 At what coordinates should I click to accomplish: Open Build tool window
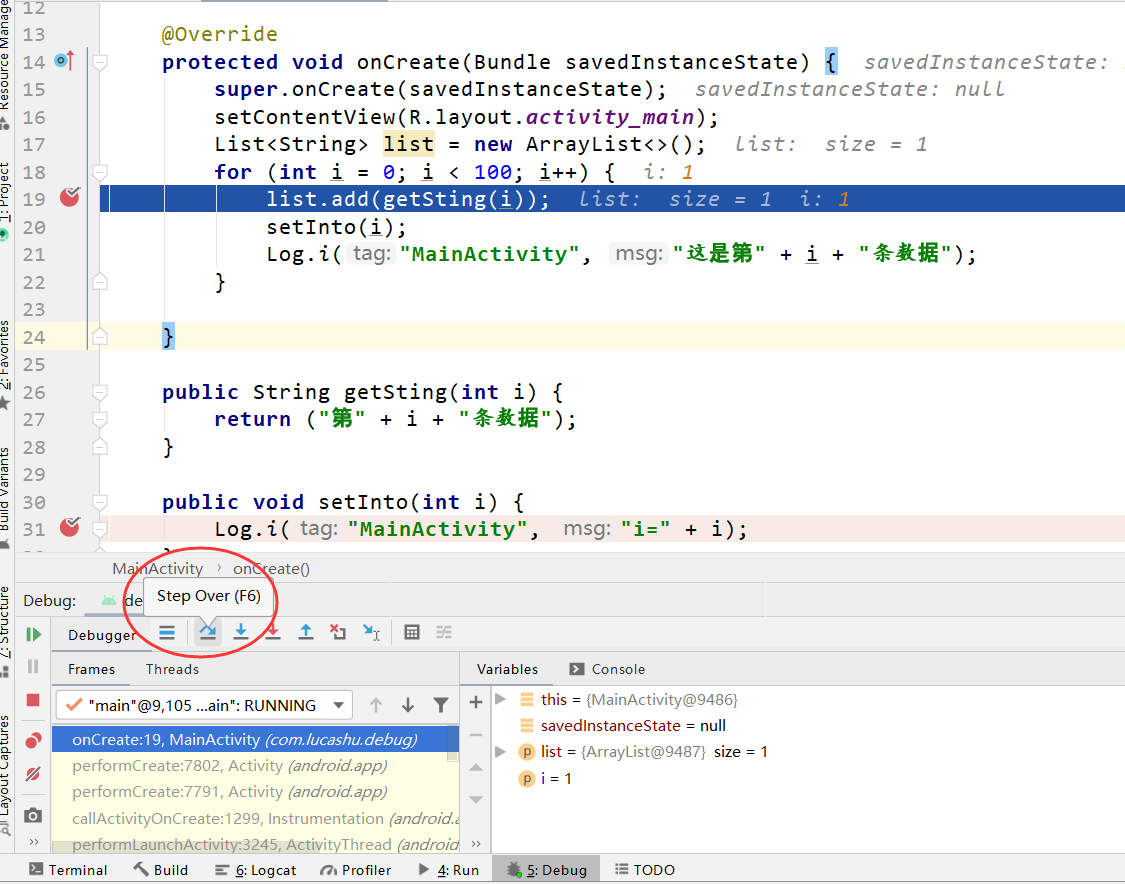coord(161,870)
